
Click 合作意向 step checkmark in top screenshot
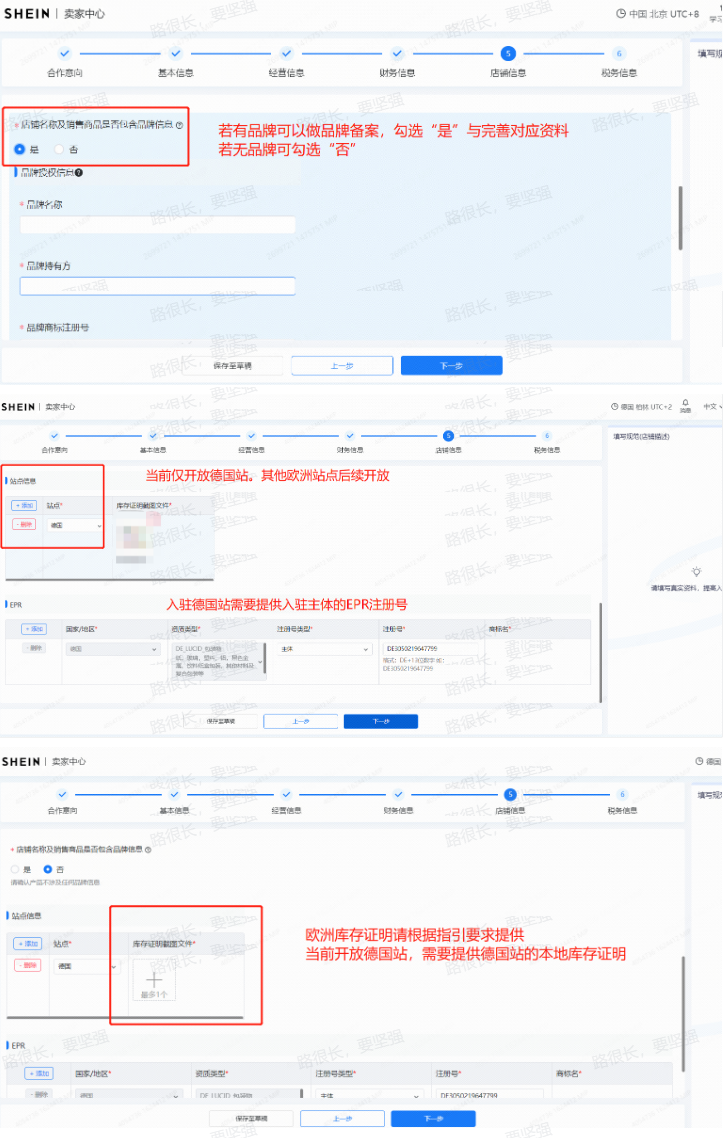pyautogui.click(x=65, y=53)
